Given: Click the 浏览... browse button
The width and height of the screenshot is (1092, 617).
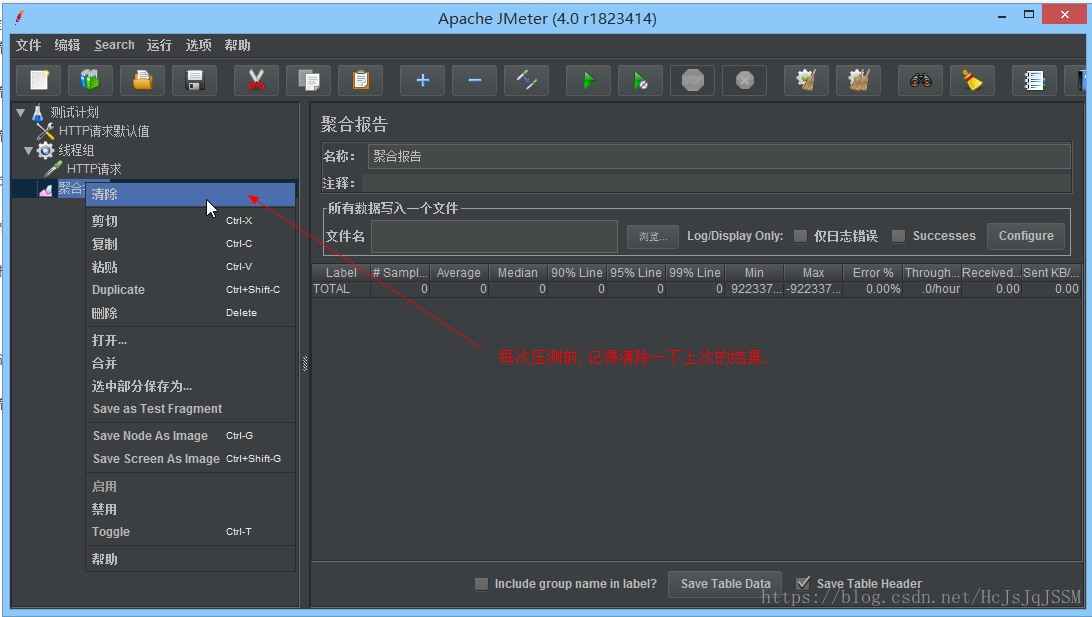Looking at the screenshot, I should (653, 237).
